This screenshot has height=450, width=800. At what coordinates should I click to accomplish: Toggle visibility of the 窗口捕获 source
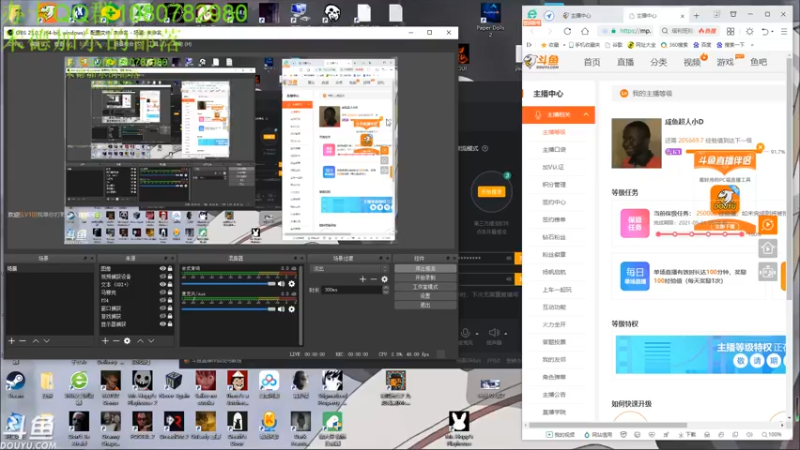[x=163, y=308]
